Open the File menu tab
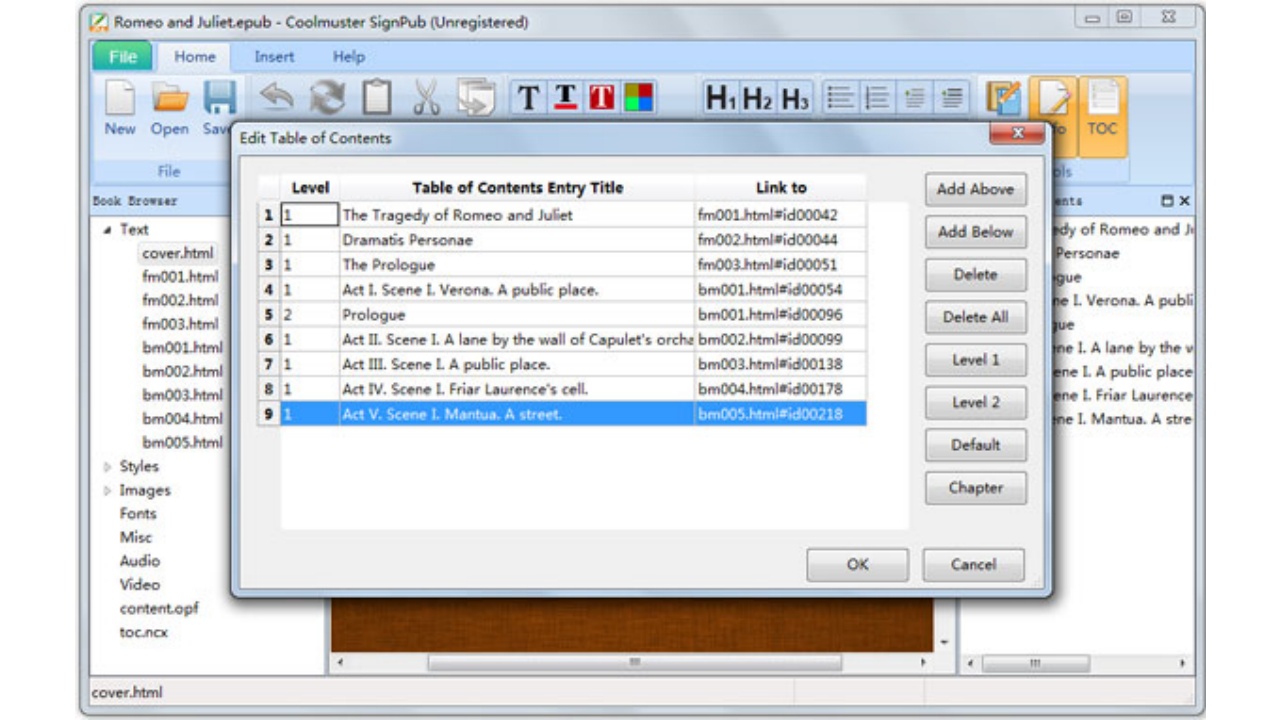This screenshot has width=1280, height=720. [x=122, y=57]
